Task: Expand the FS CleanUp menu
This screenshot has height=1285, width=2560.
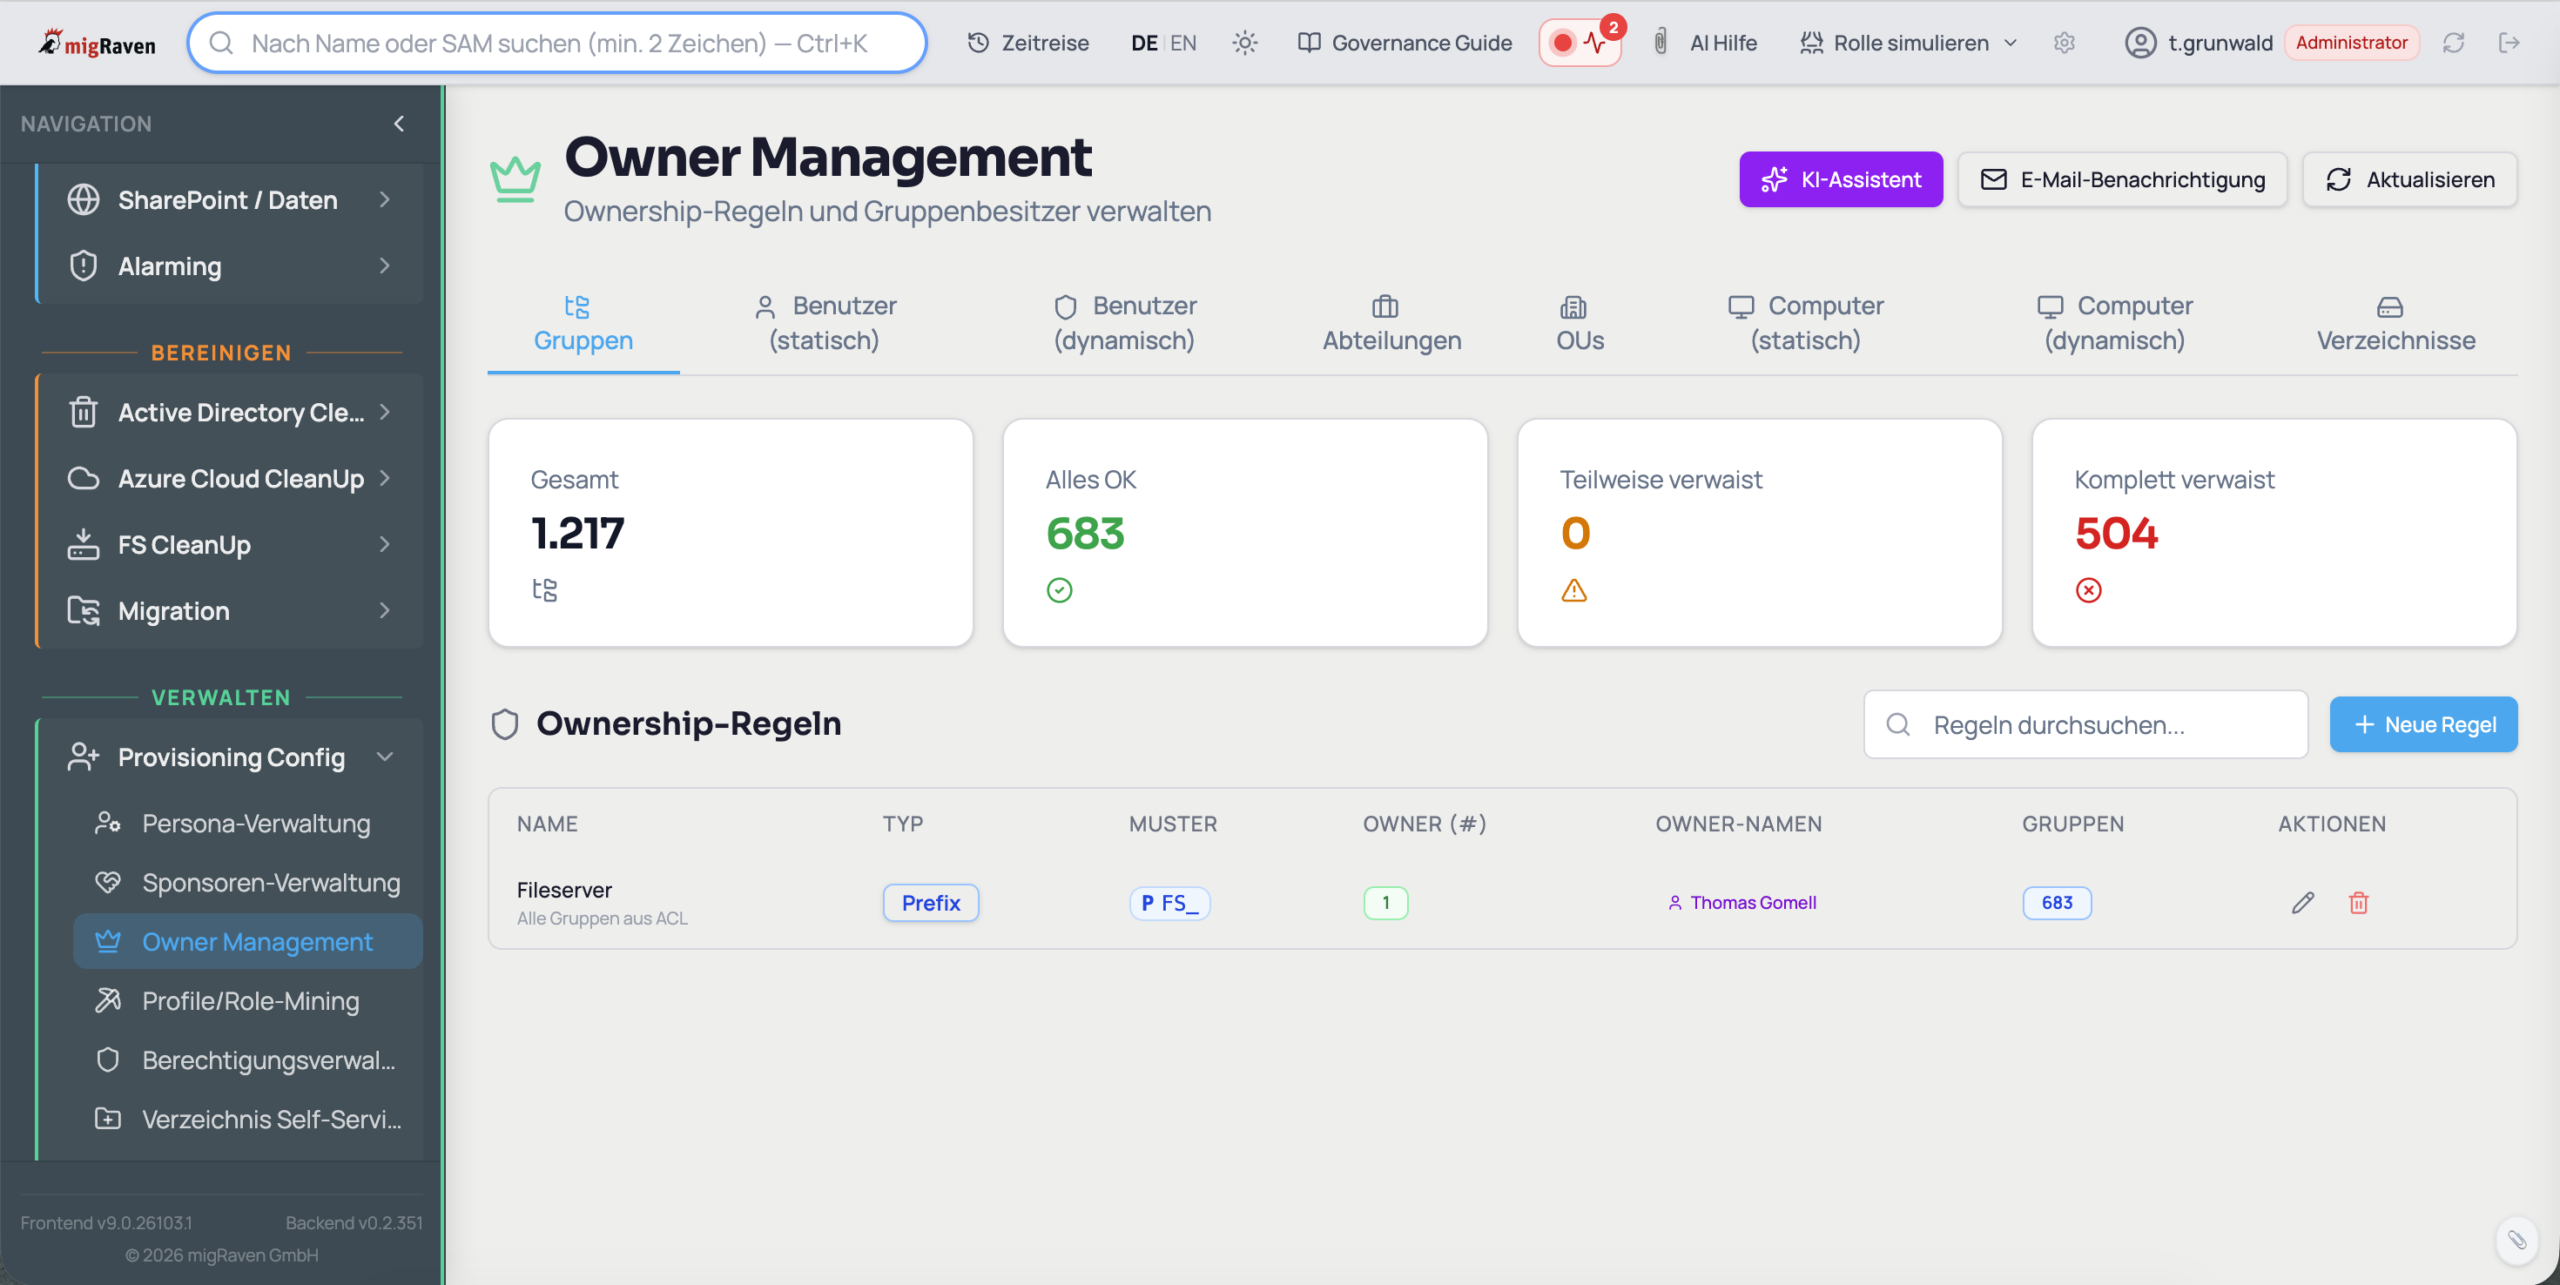Action: point(230,545)
